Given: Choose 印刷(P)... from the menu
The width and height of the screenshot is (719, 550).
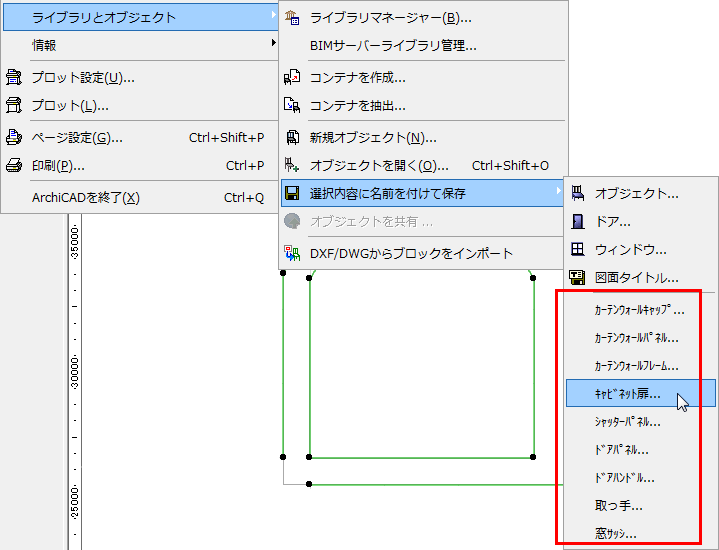Looking at the screenshot, I should (x=141, y=165).
